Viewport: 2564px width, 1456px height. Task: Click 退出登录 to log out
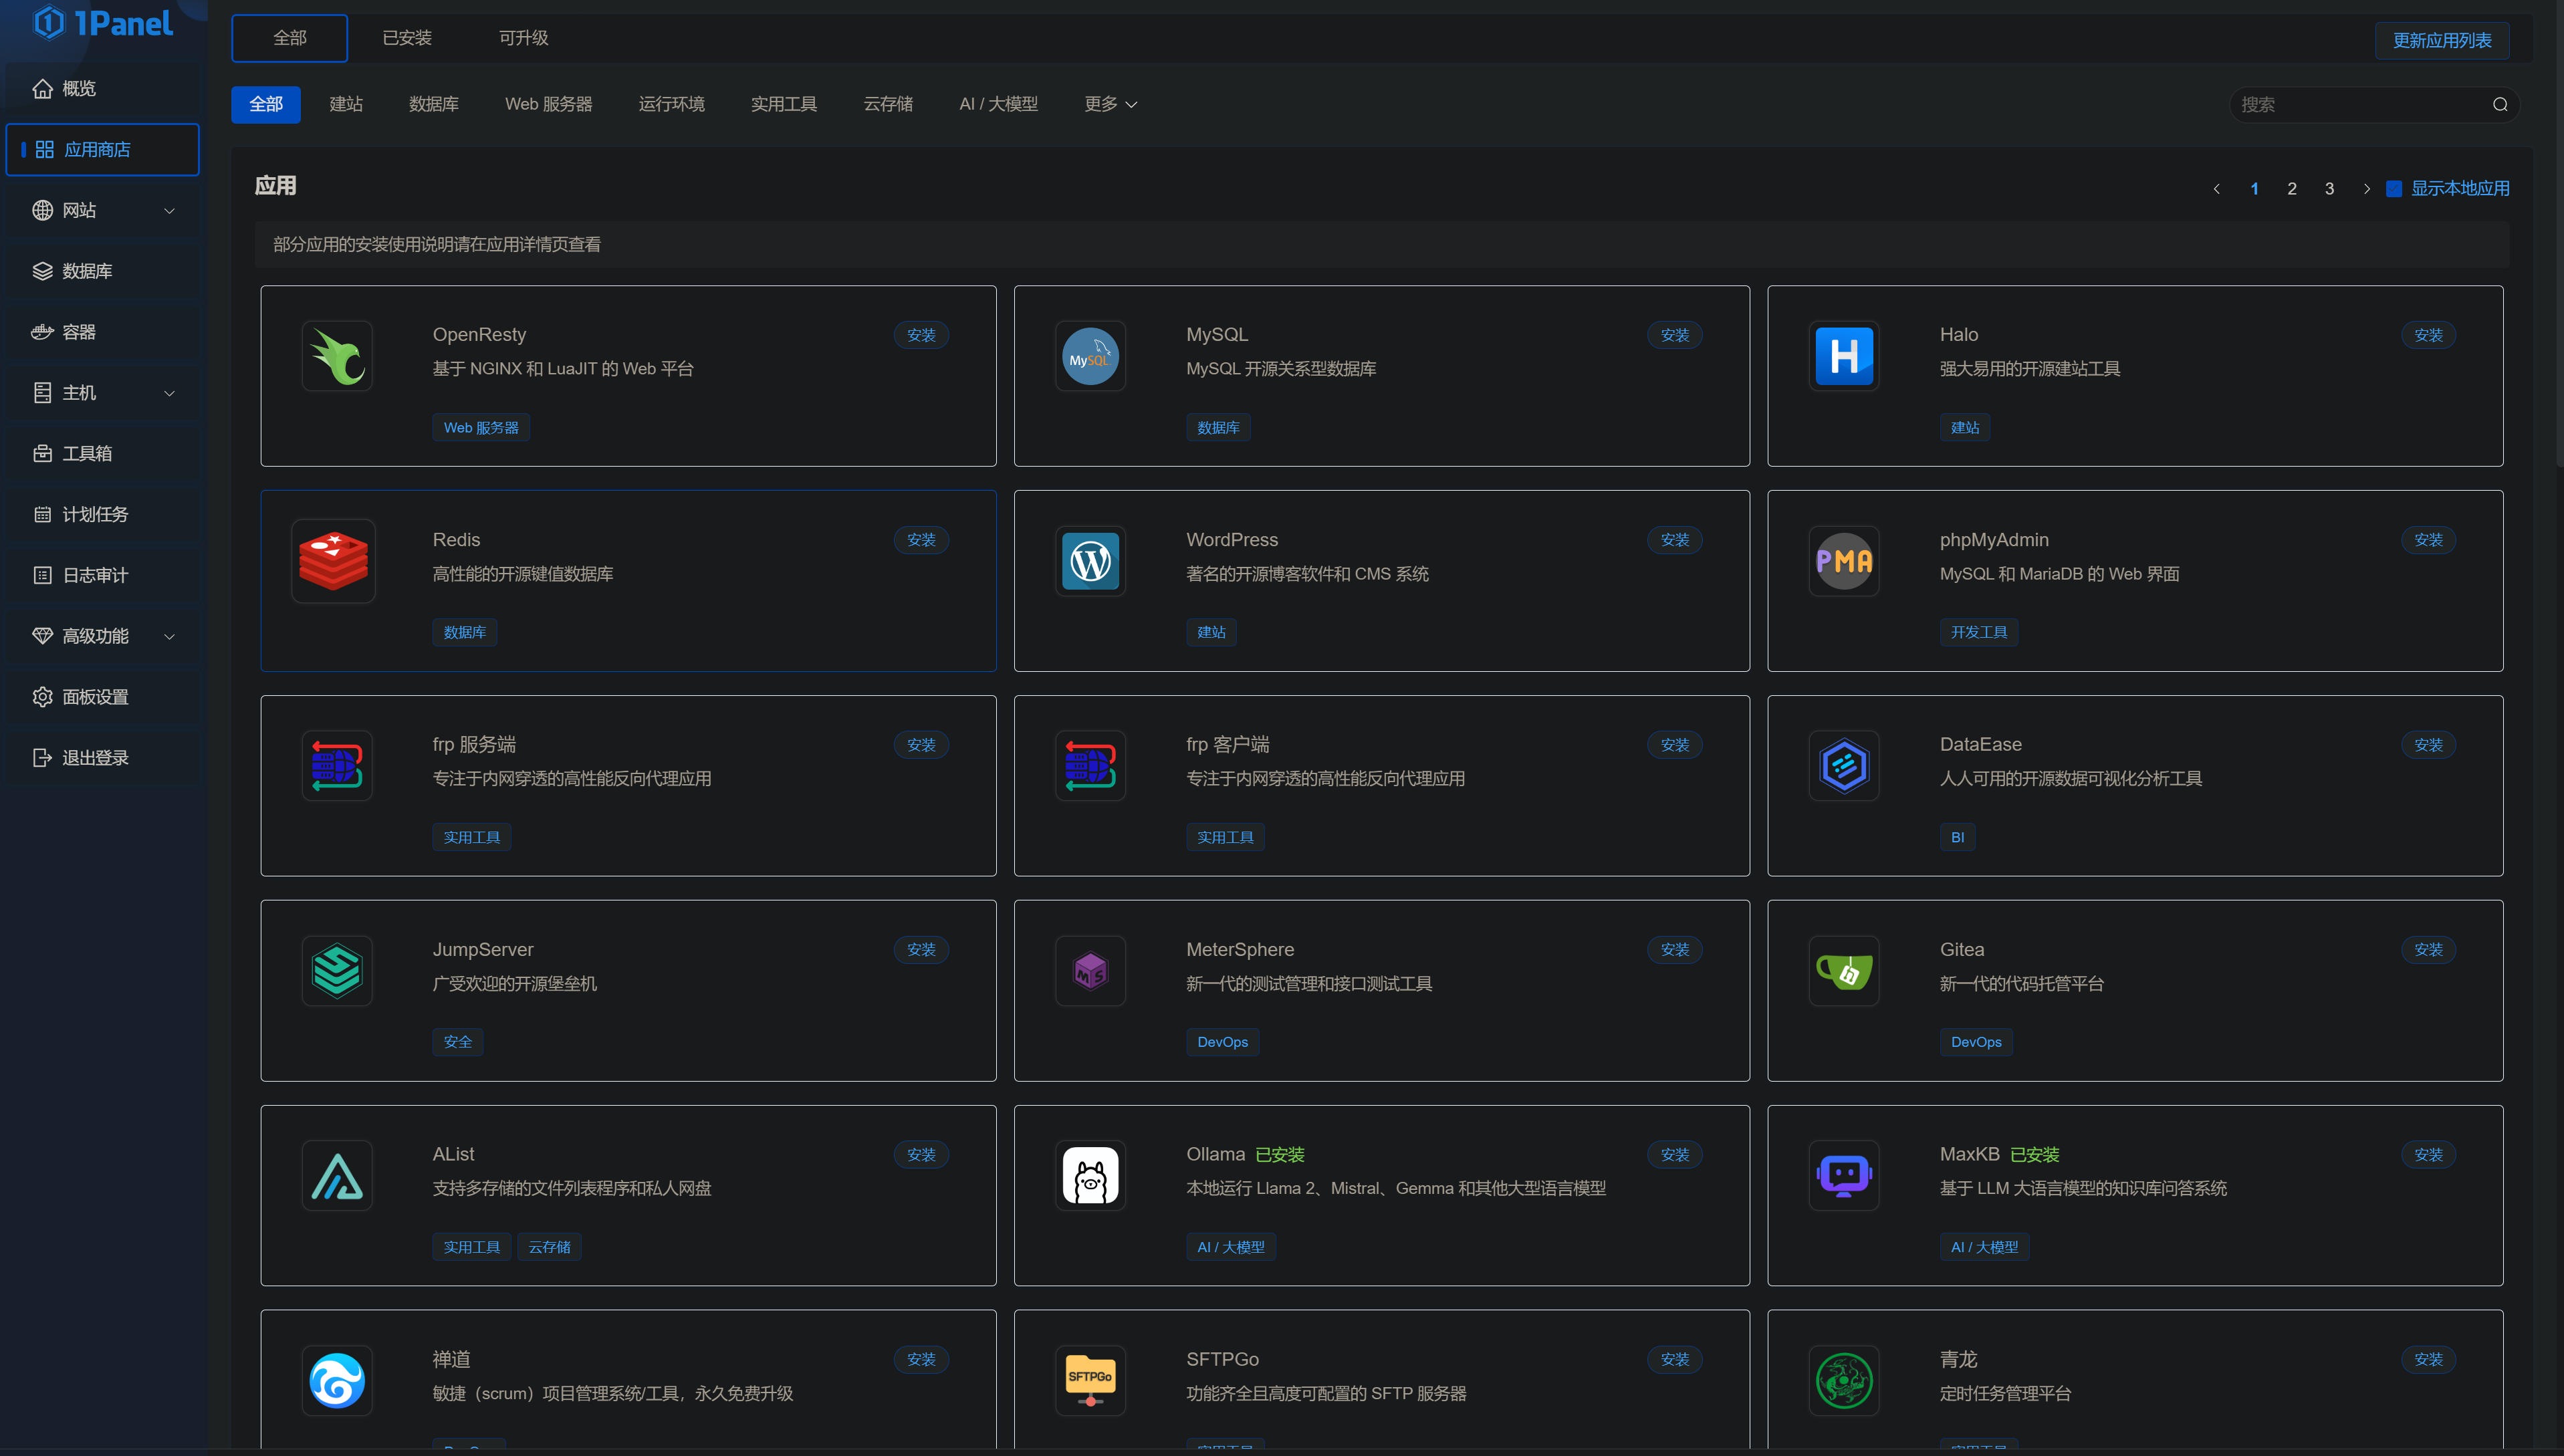point(103,758)
